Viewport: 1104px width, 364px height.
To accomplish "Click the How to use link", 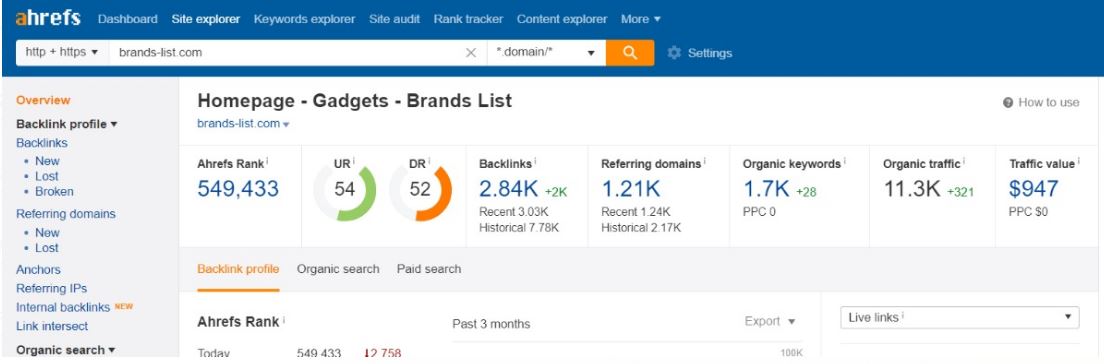I will (x=1048, y=103).
